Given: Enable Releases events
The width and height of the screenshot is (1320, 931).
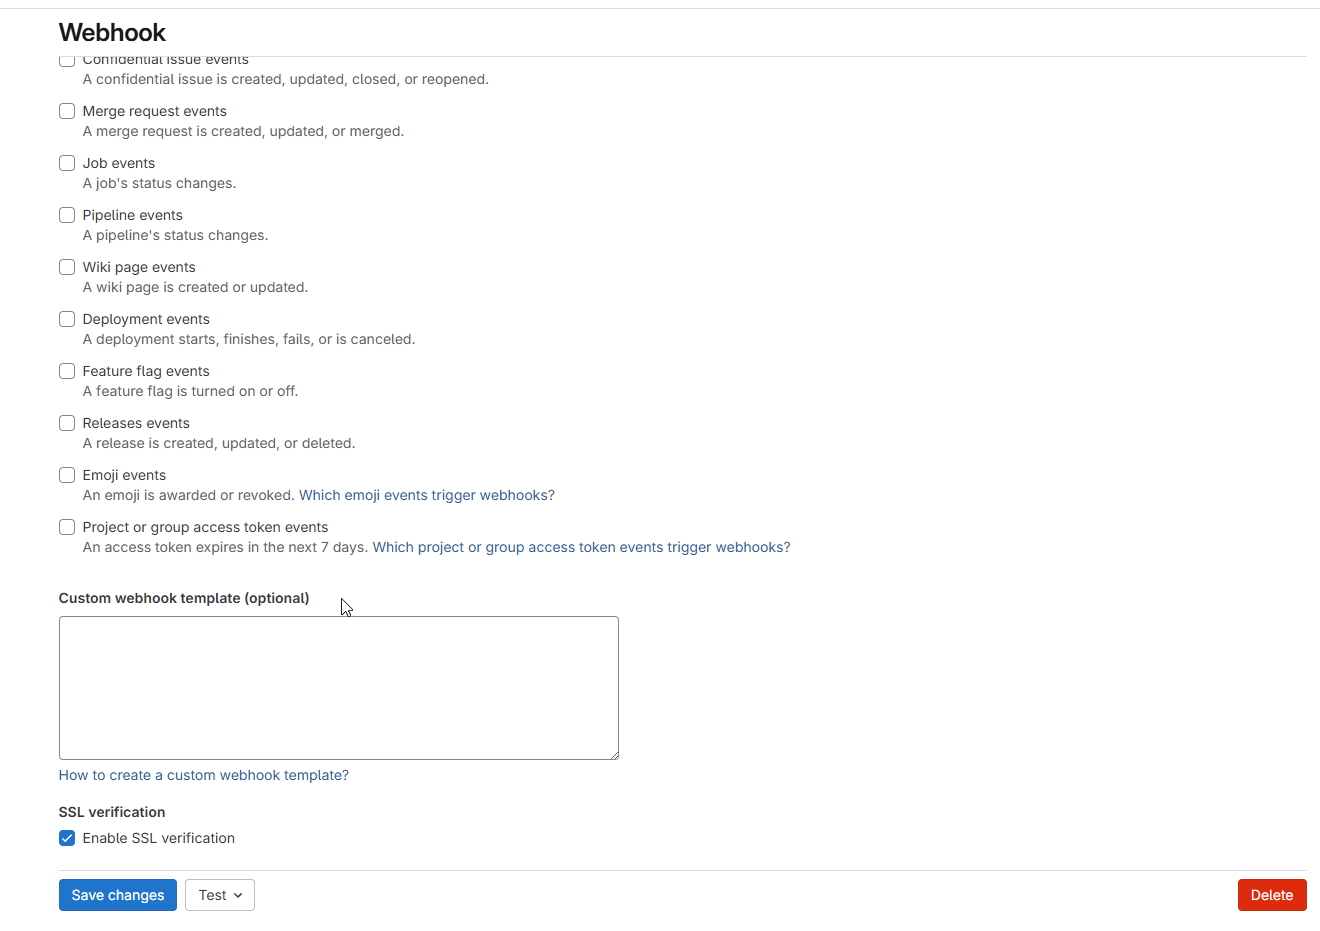Looking at the screenshot, I should (x=66, y=422).
